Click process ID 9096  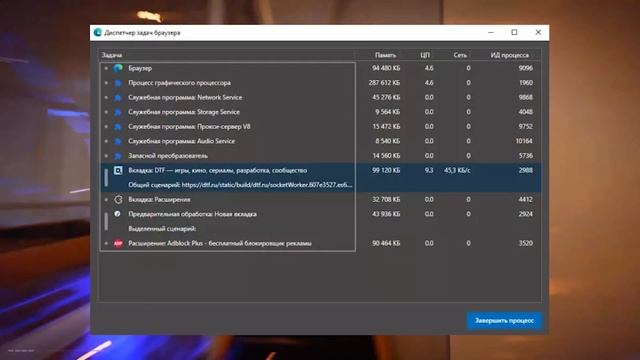[525, 68]
